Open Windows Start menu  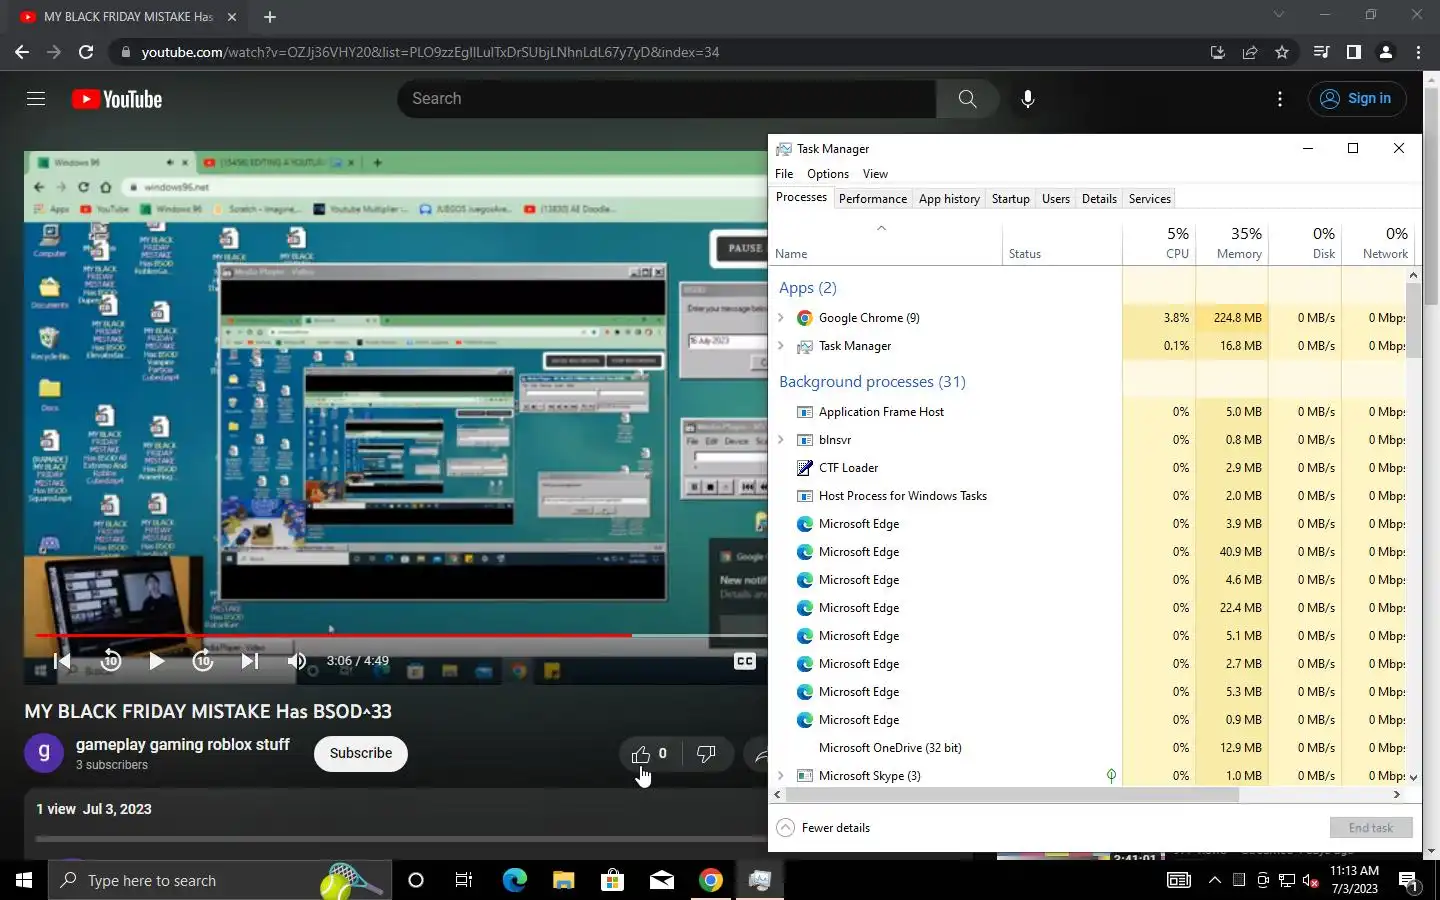pyautogui.click(x=24, y=880)
